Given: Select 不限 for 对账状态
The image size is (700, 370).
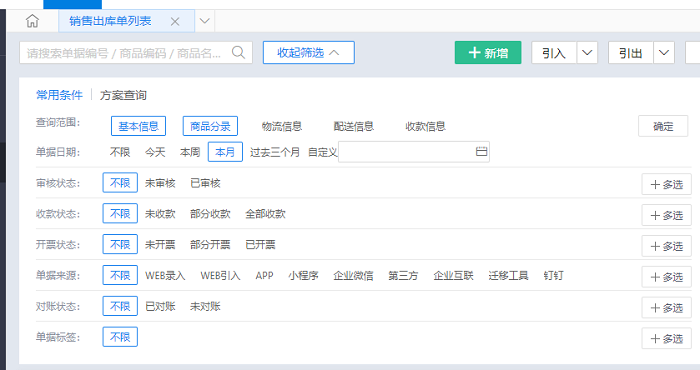Looking at the screenshot, I should click(x=120, y=306).
